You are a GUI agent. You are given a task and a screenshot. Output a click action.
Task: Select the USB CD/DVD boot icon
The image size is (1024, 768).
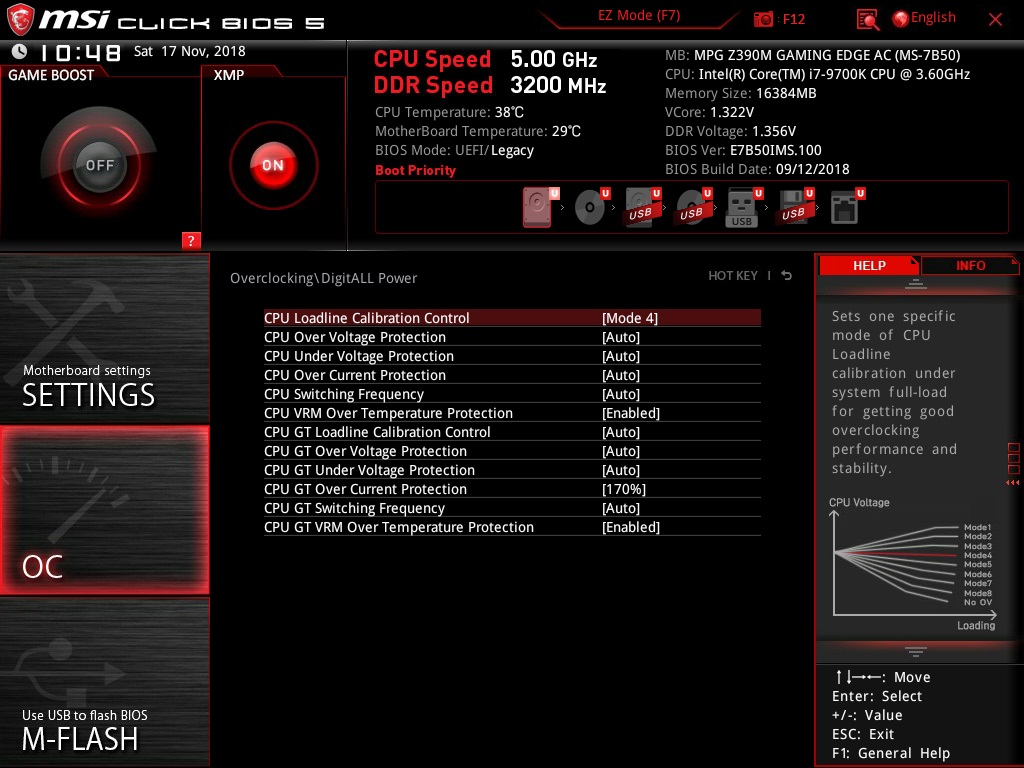[694, 207]
